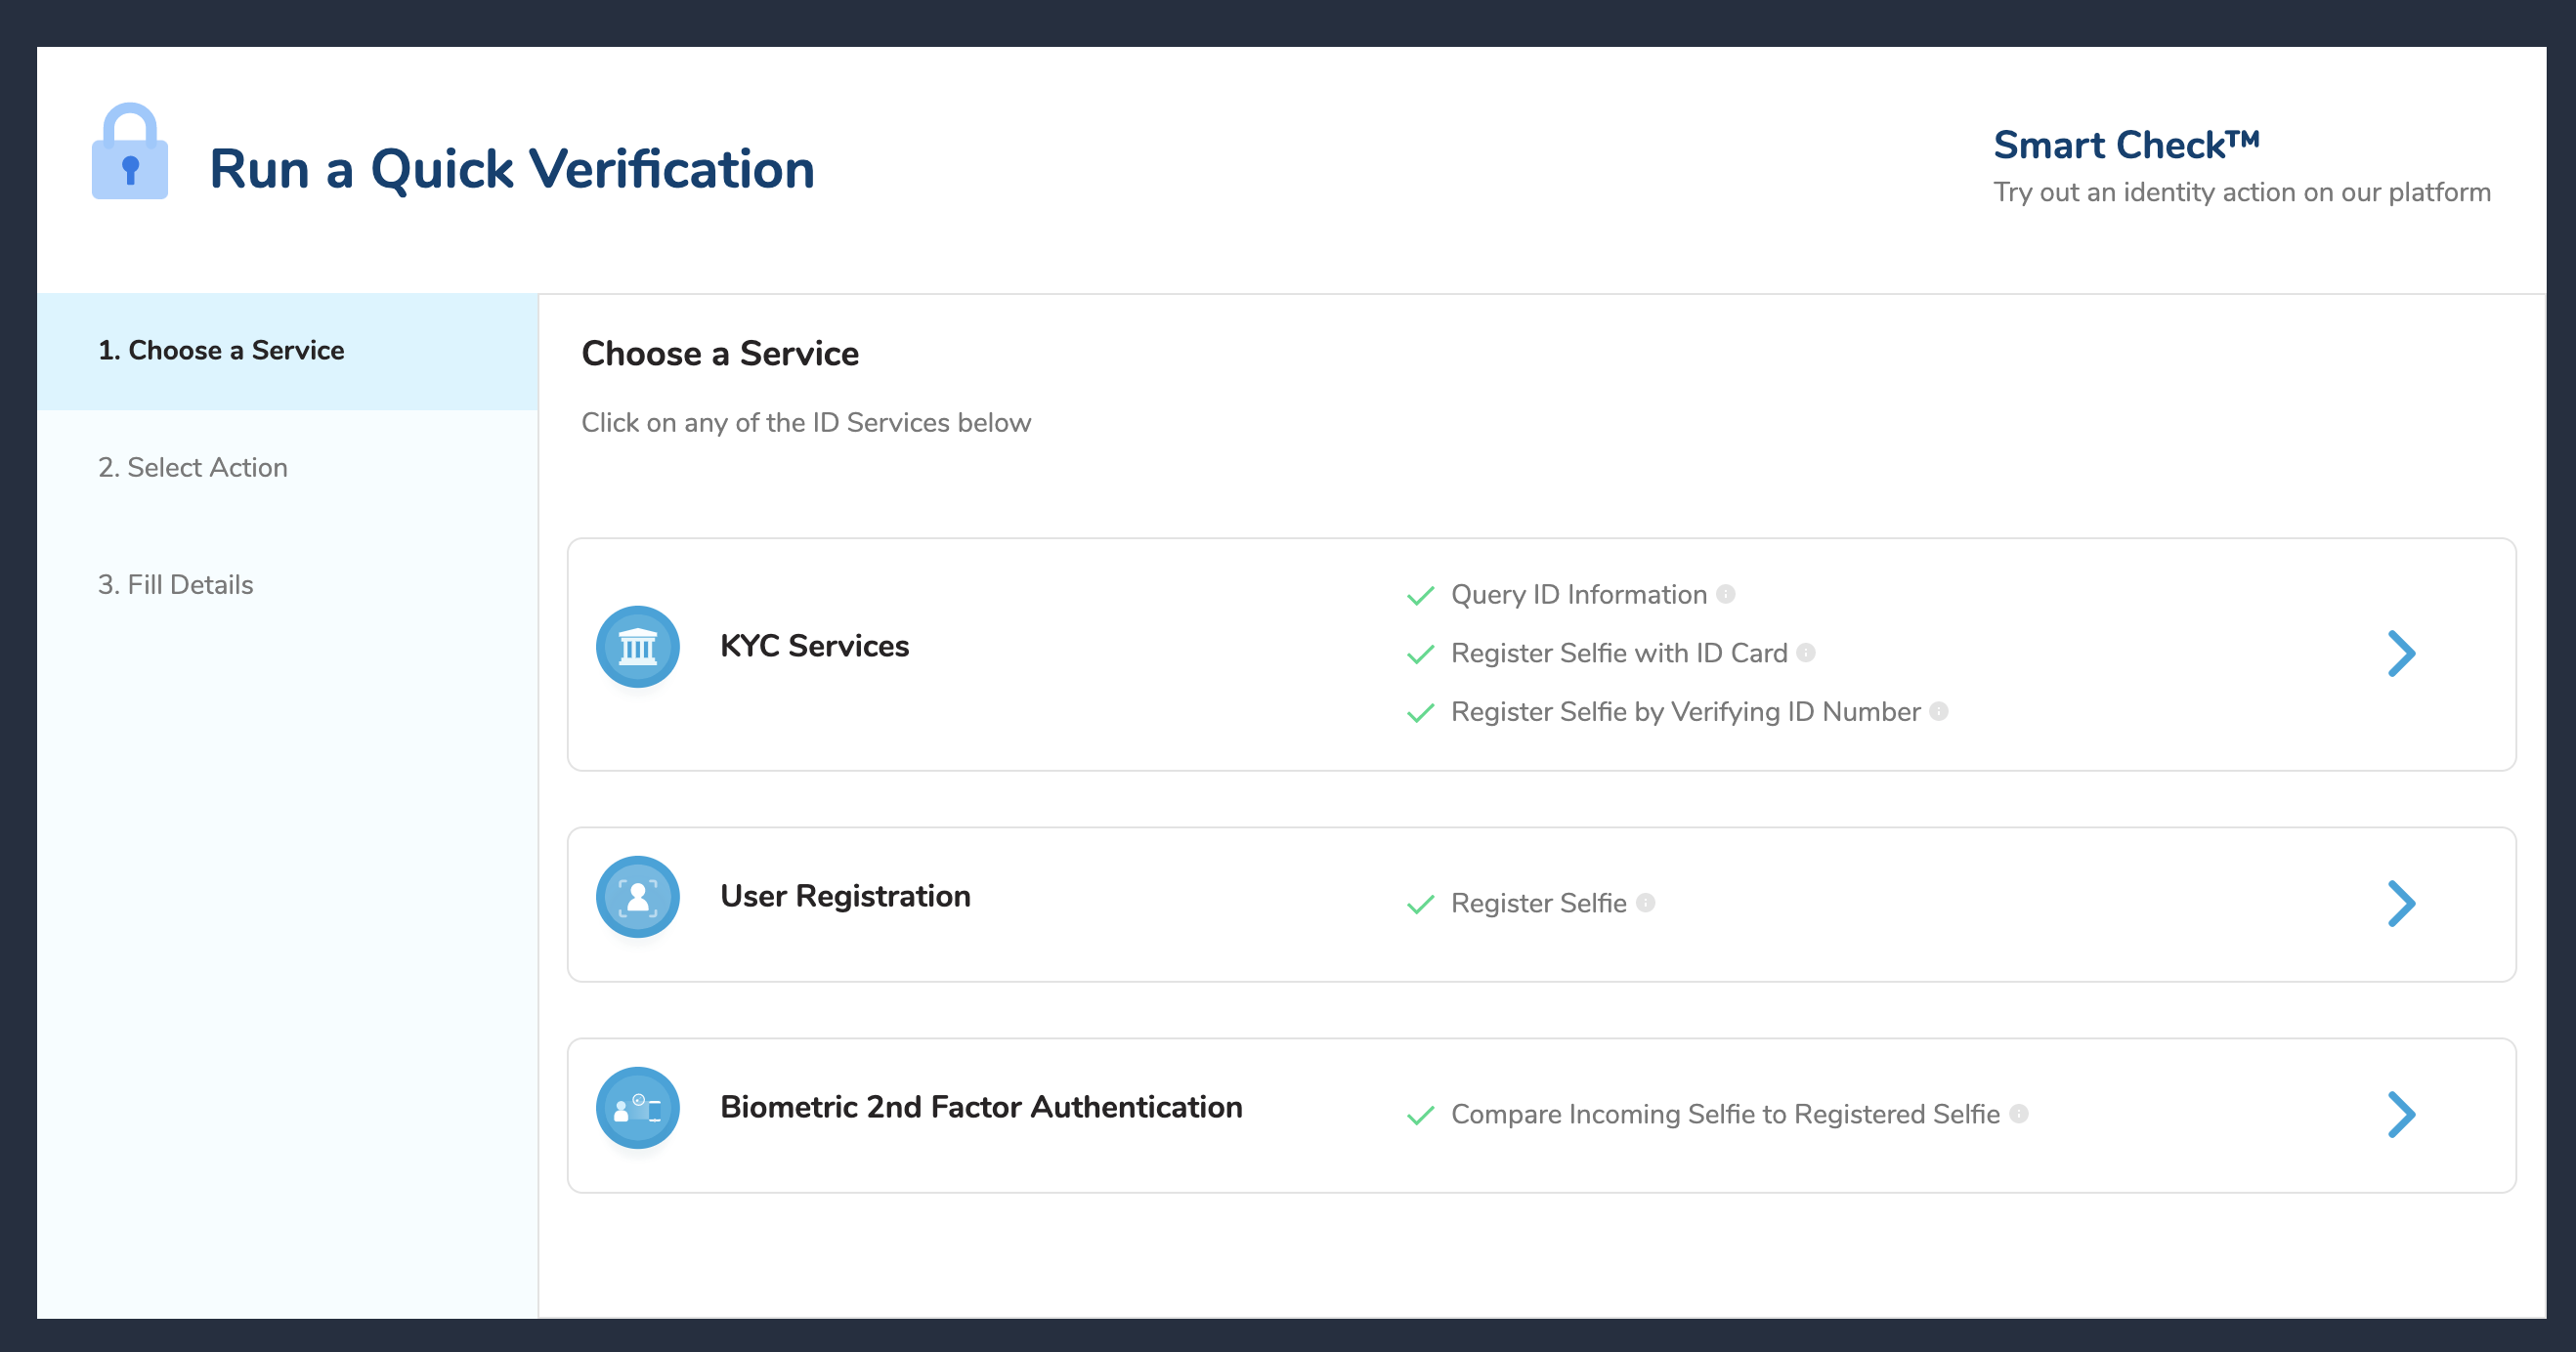
Task: Expand Biometric 2nd Factor Authentication chevron
Action: 2400,1115
